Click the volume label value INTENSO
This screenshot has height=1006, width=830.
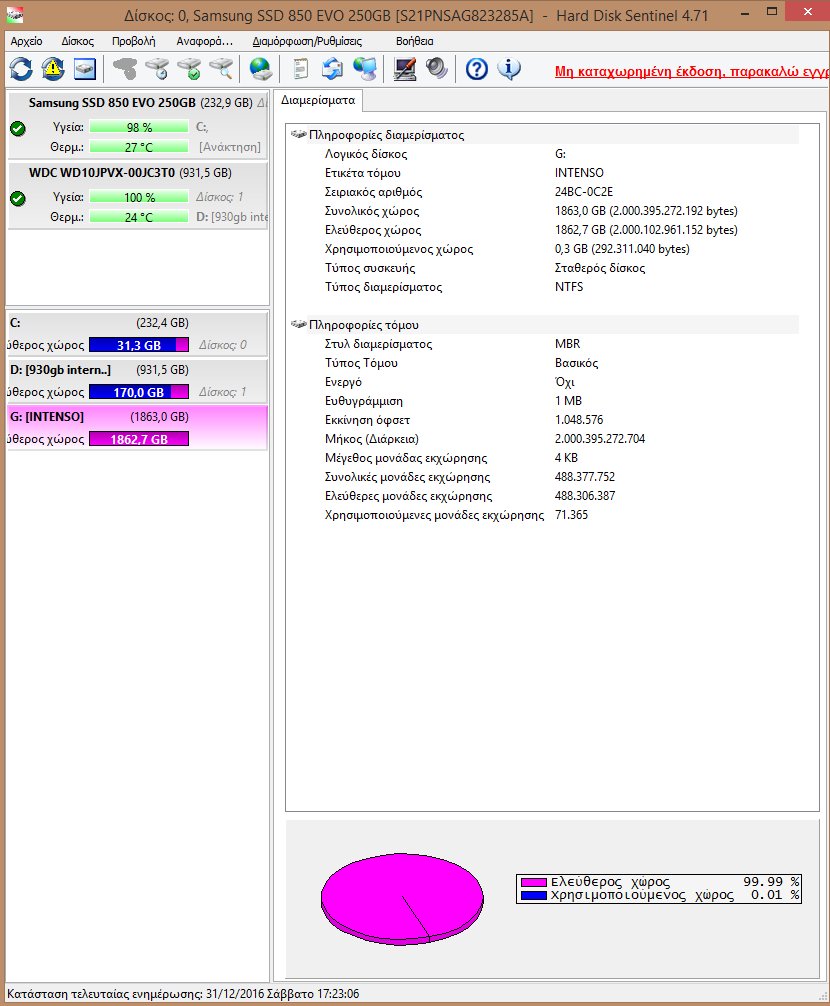pyautogui.click(x=579, y=173)
